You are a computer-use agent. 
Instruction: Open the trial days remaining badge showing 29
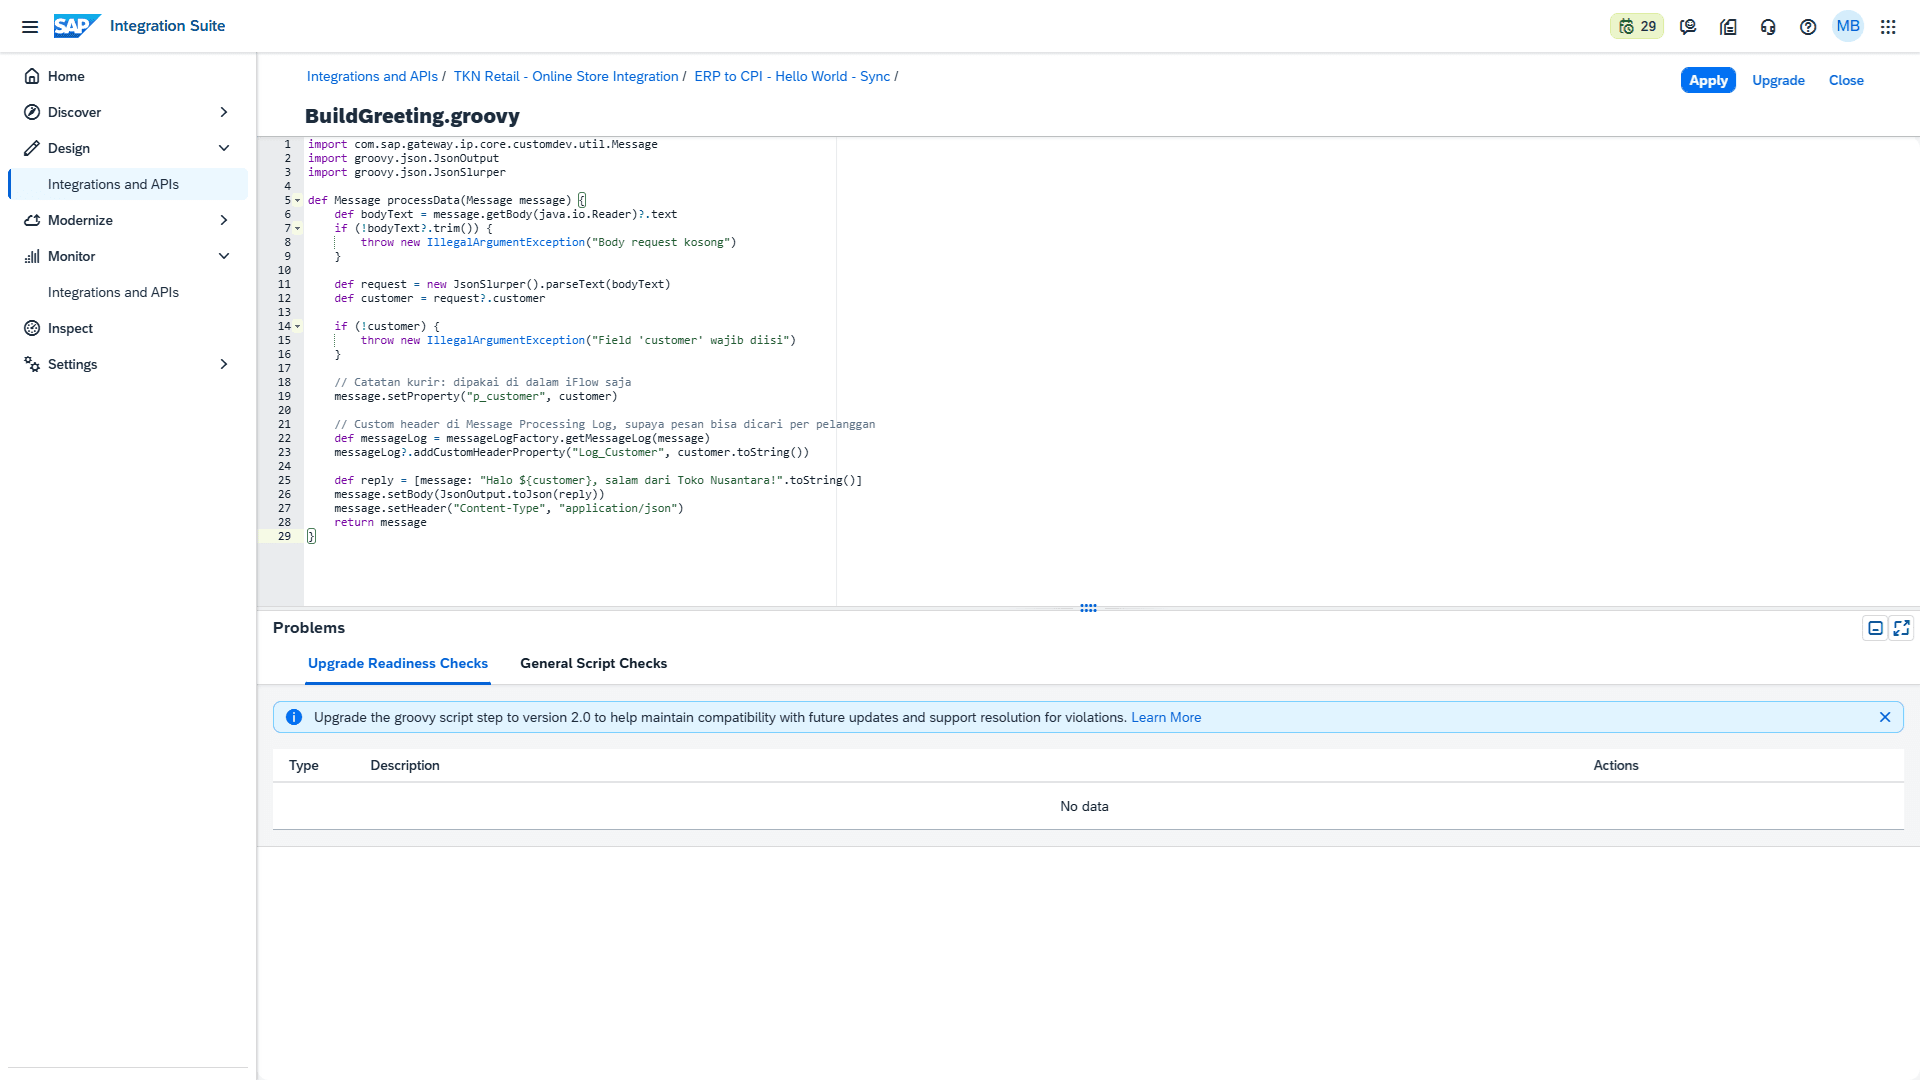coord(1637,27)
